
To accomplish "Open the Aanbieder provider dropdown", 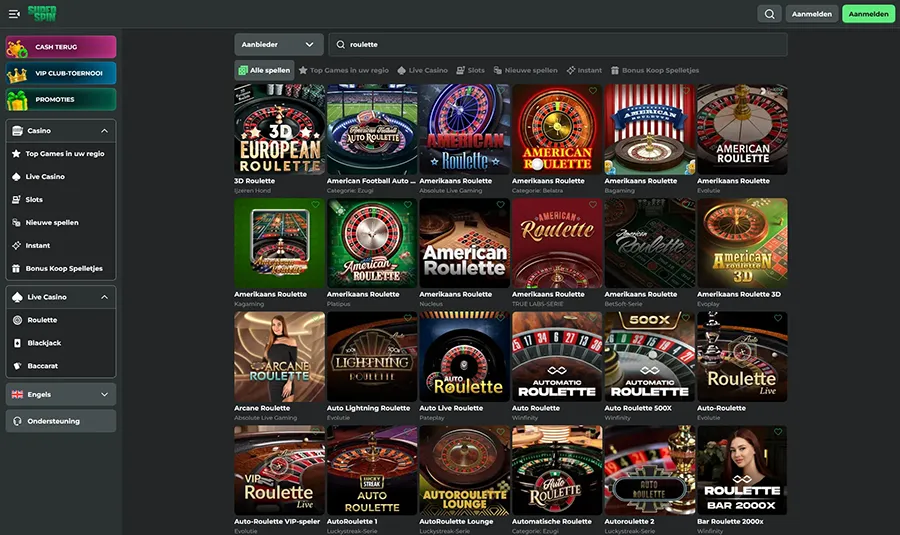I will (278, 44).
